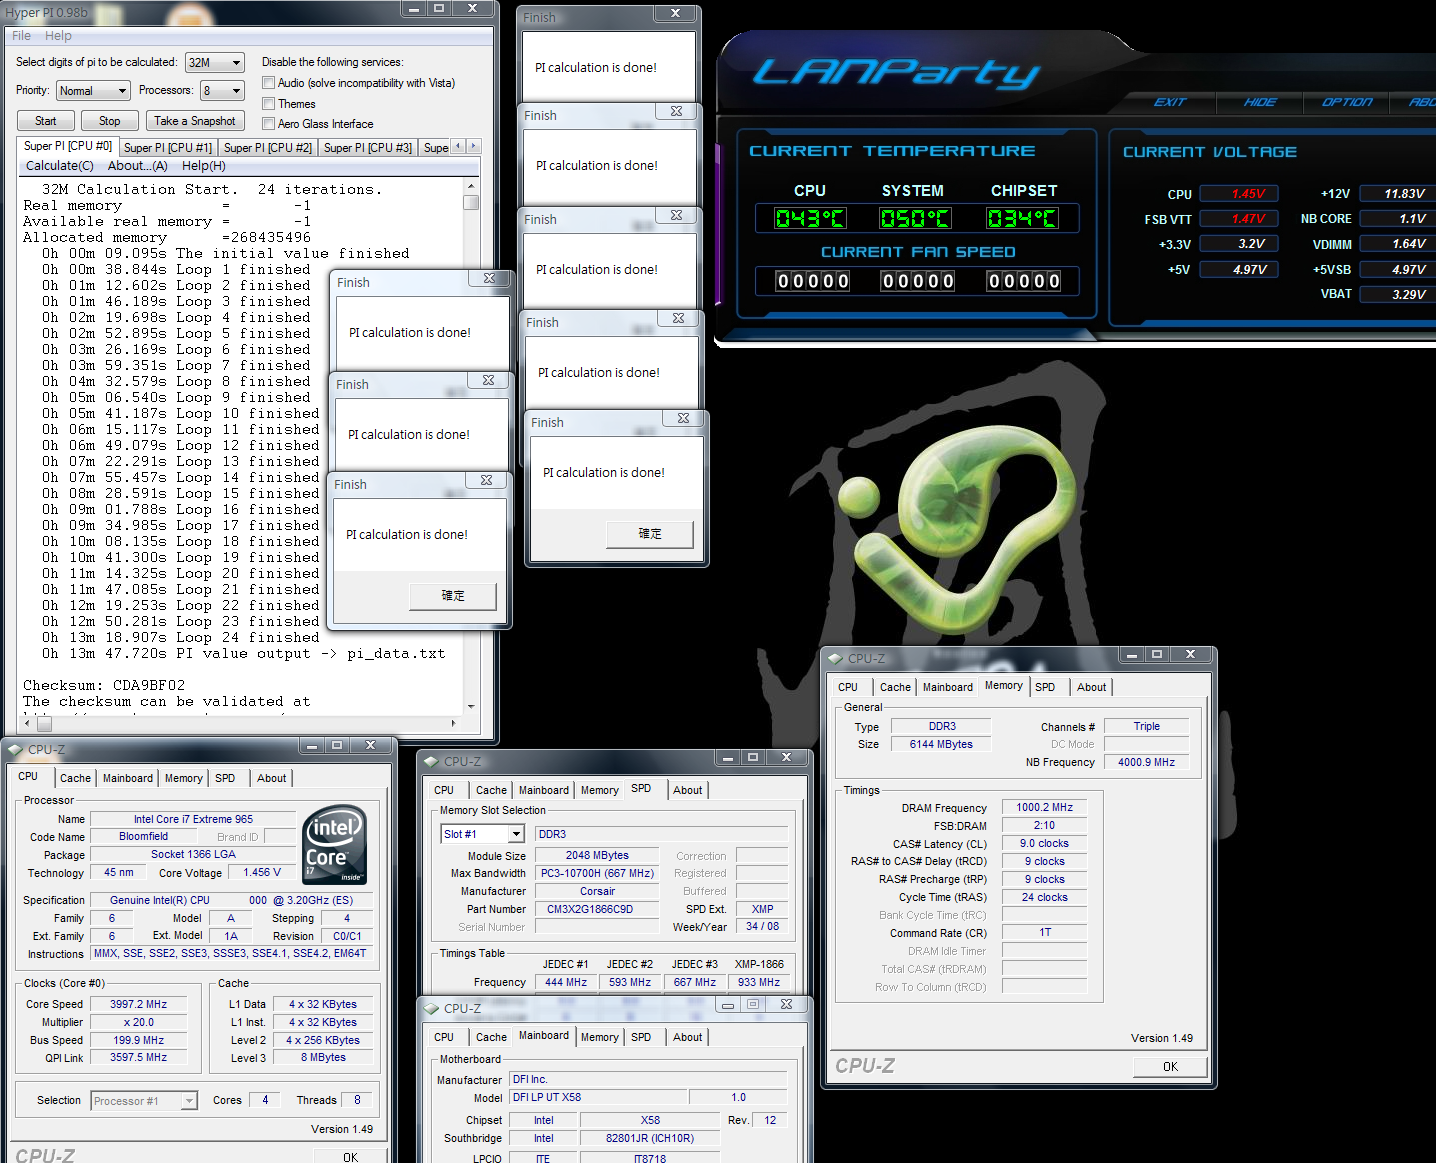
Task: Click OPTION in the LANParty panel
Action: [1346, 102]
